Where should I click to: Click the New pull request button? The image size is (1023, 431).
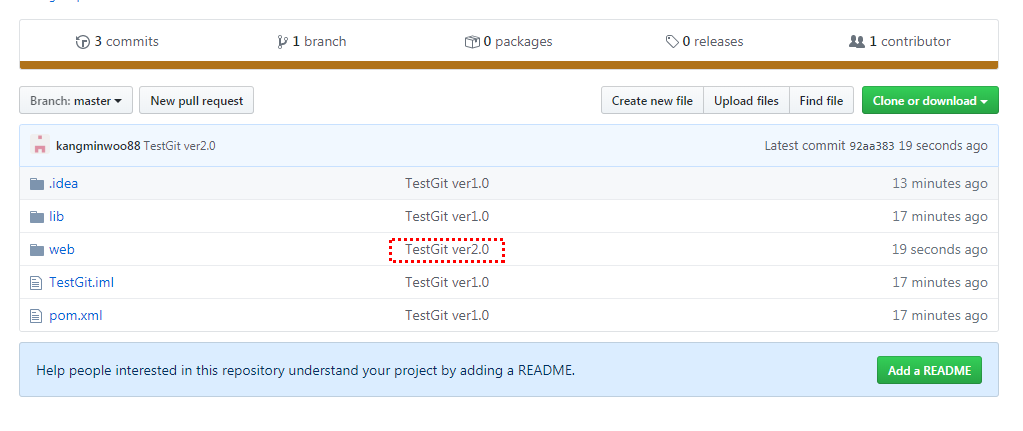tap(196, 100)
